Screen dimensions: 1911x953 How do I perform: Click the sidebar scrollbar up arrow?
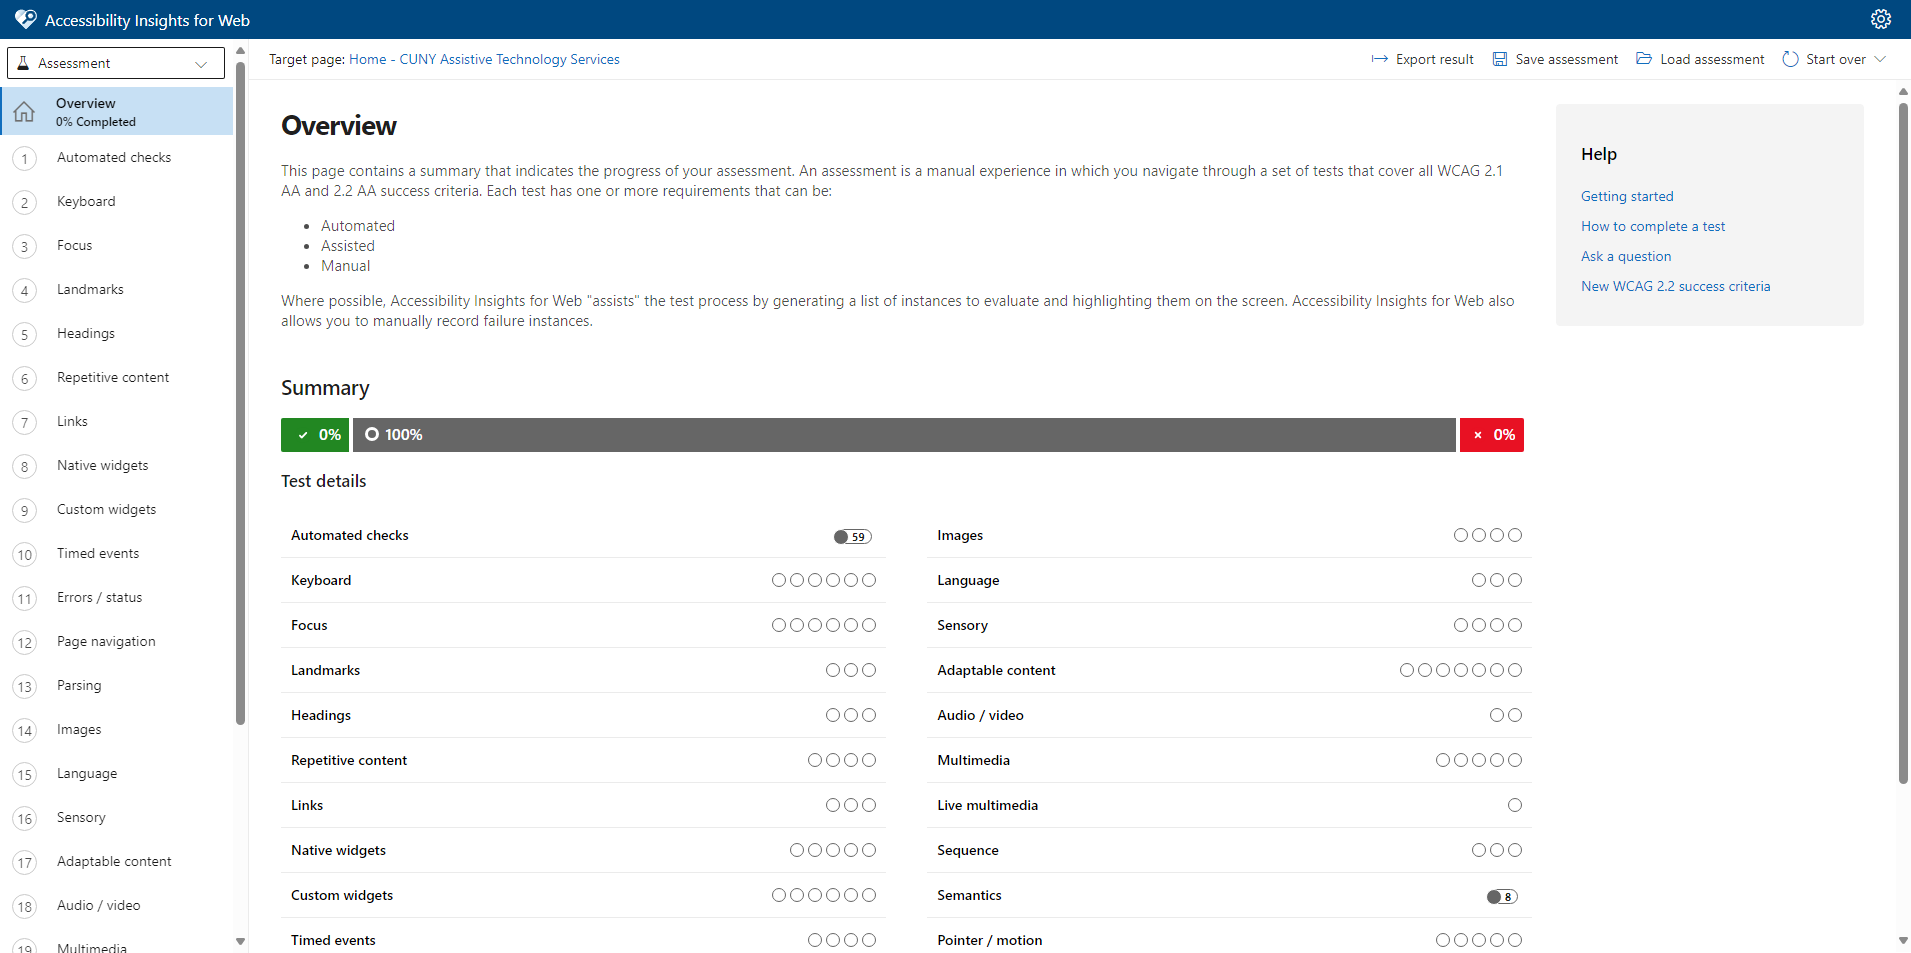point(240,50)
